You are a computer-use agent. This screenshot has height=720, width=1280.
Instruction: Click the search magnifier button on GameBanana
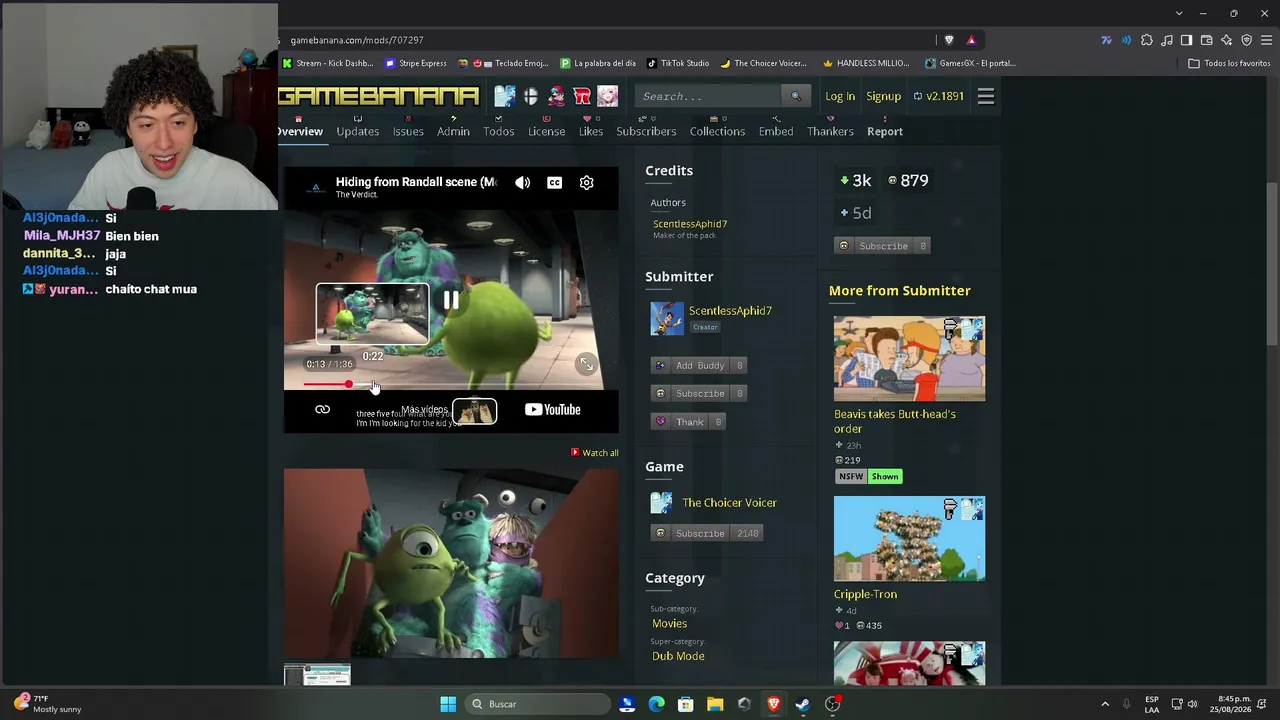click(796, 96)
